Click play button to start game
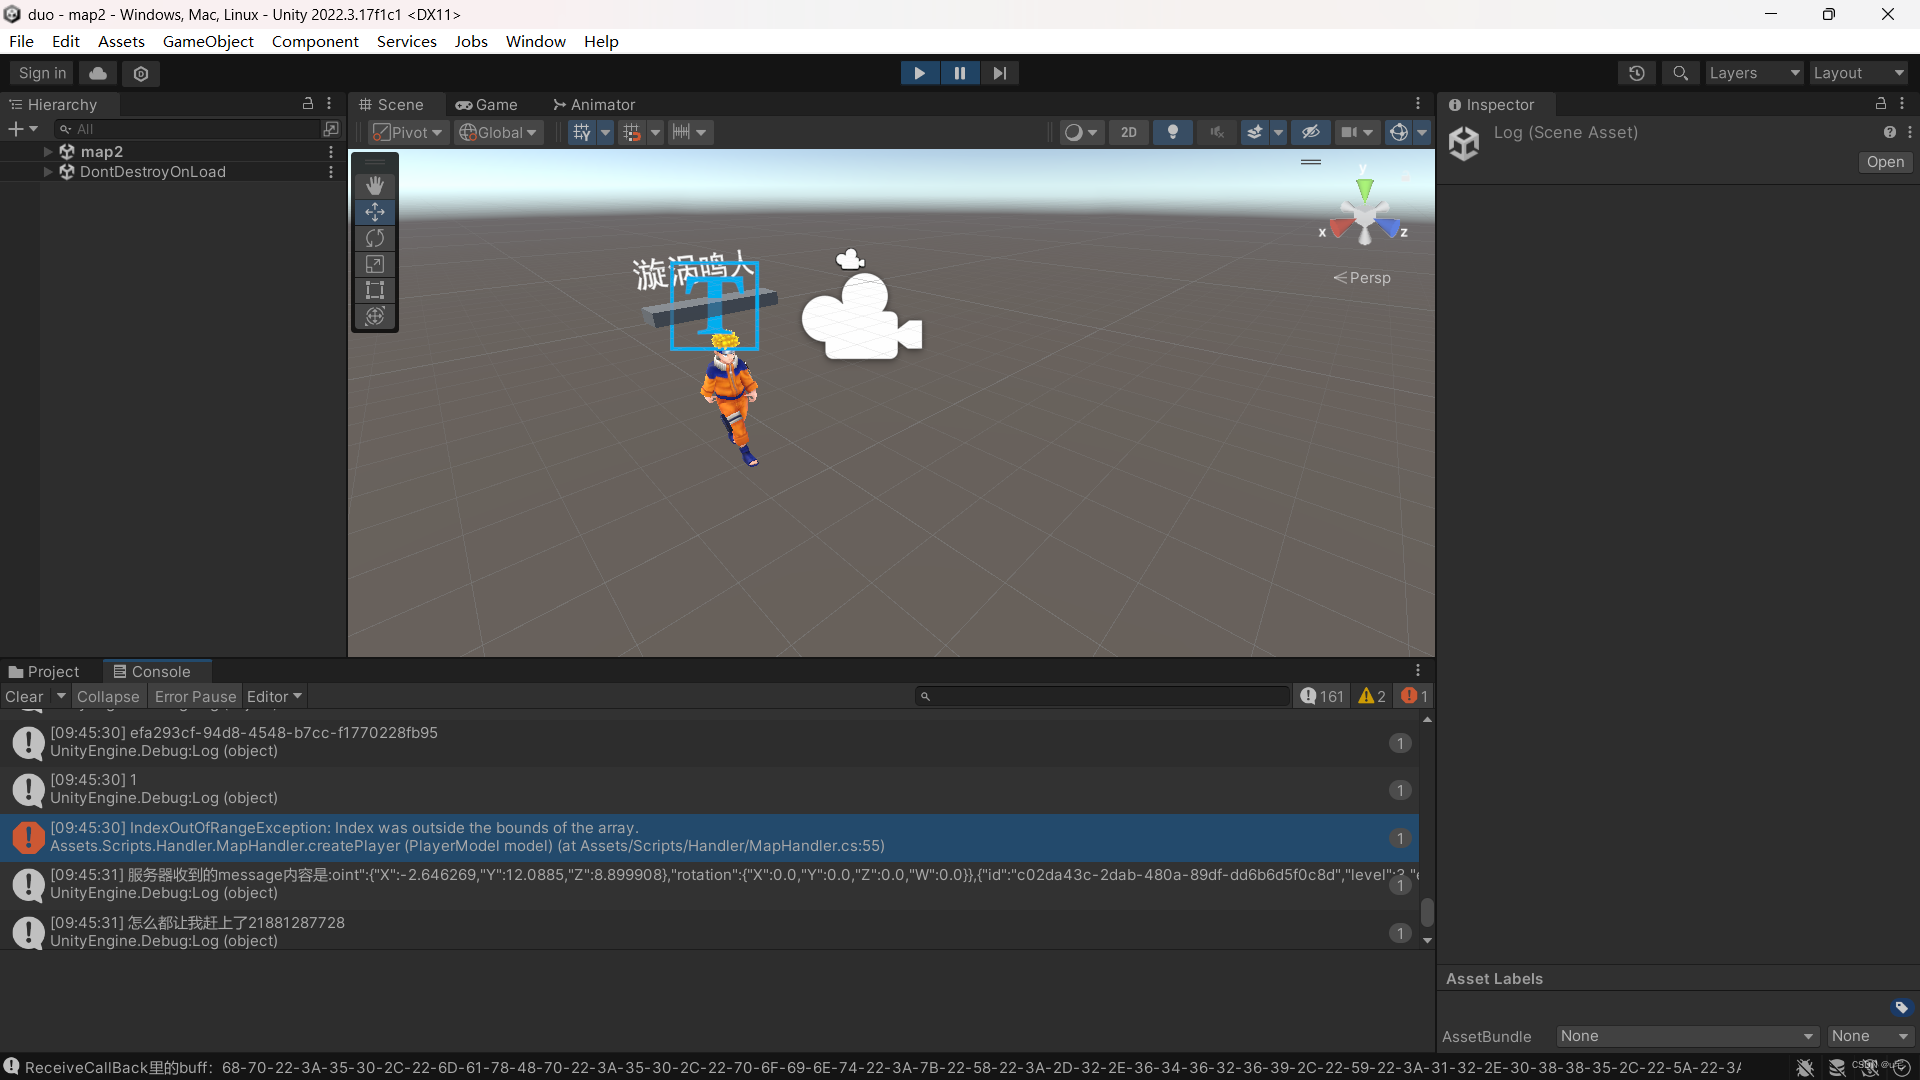 (919, 73)
